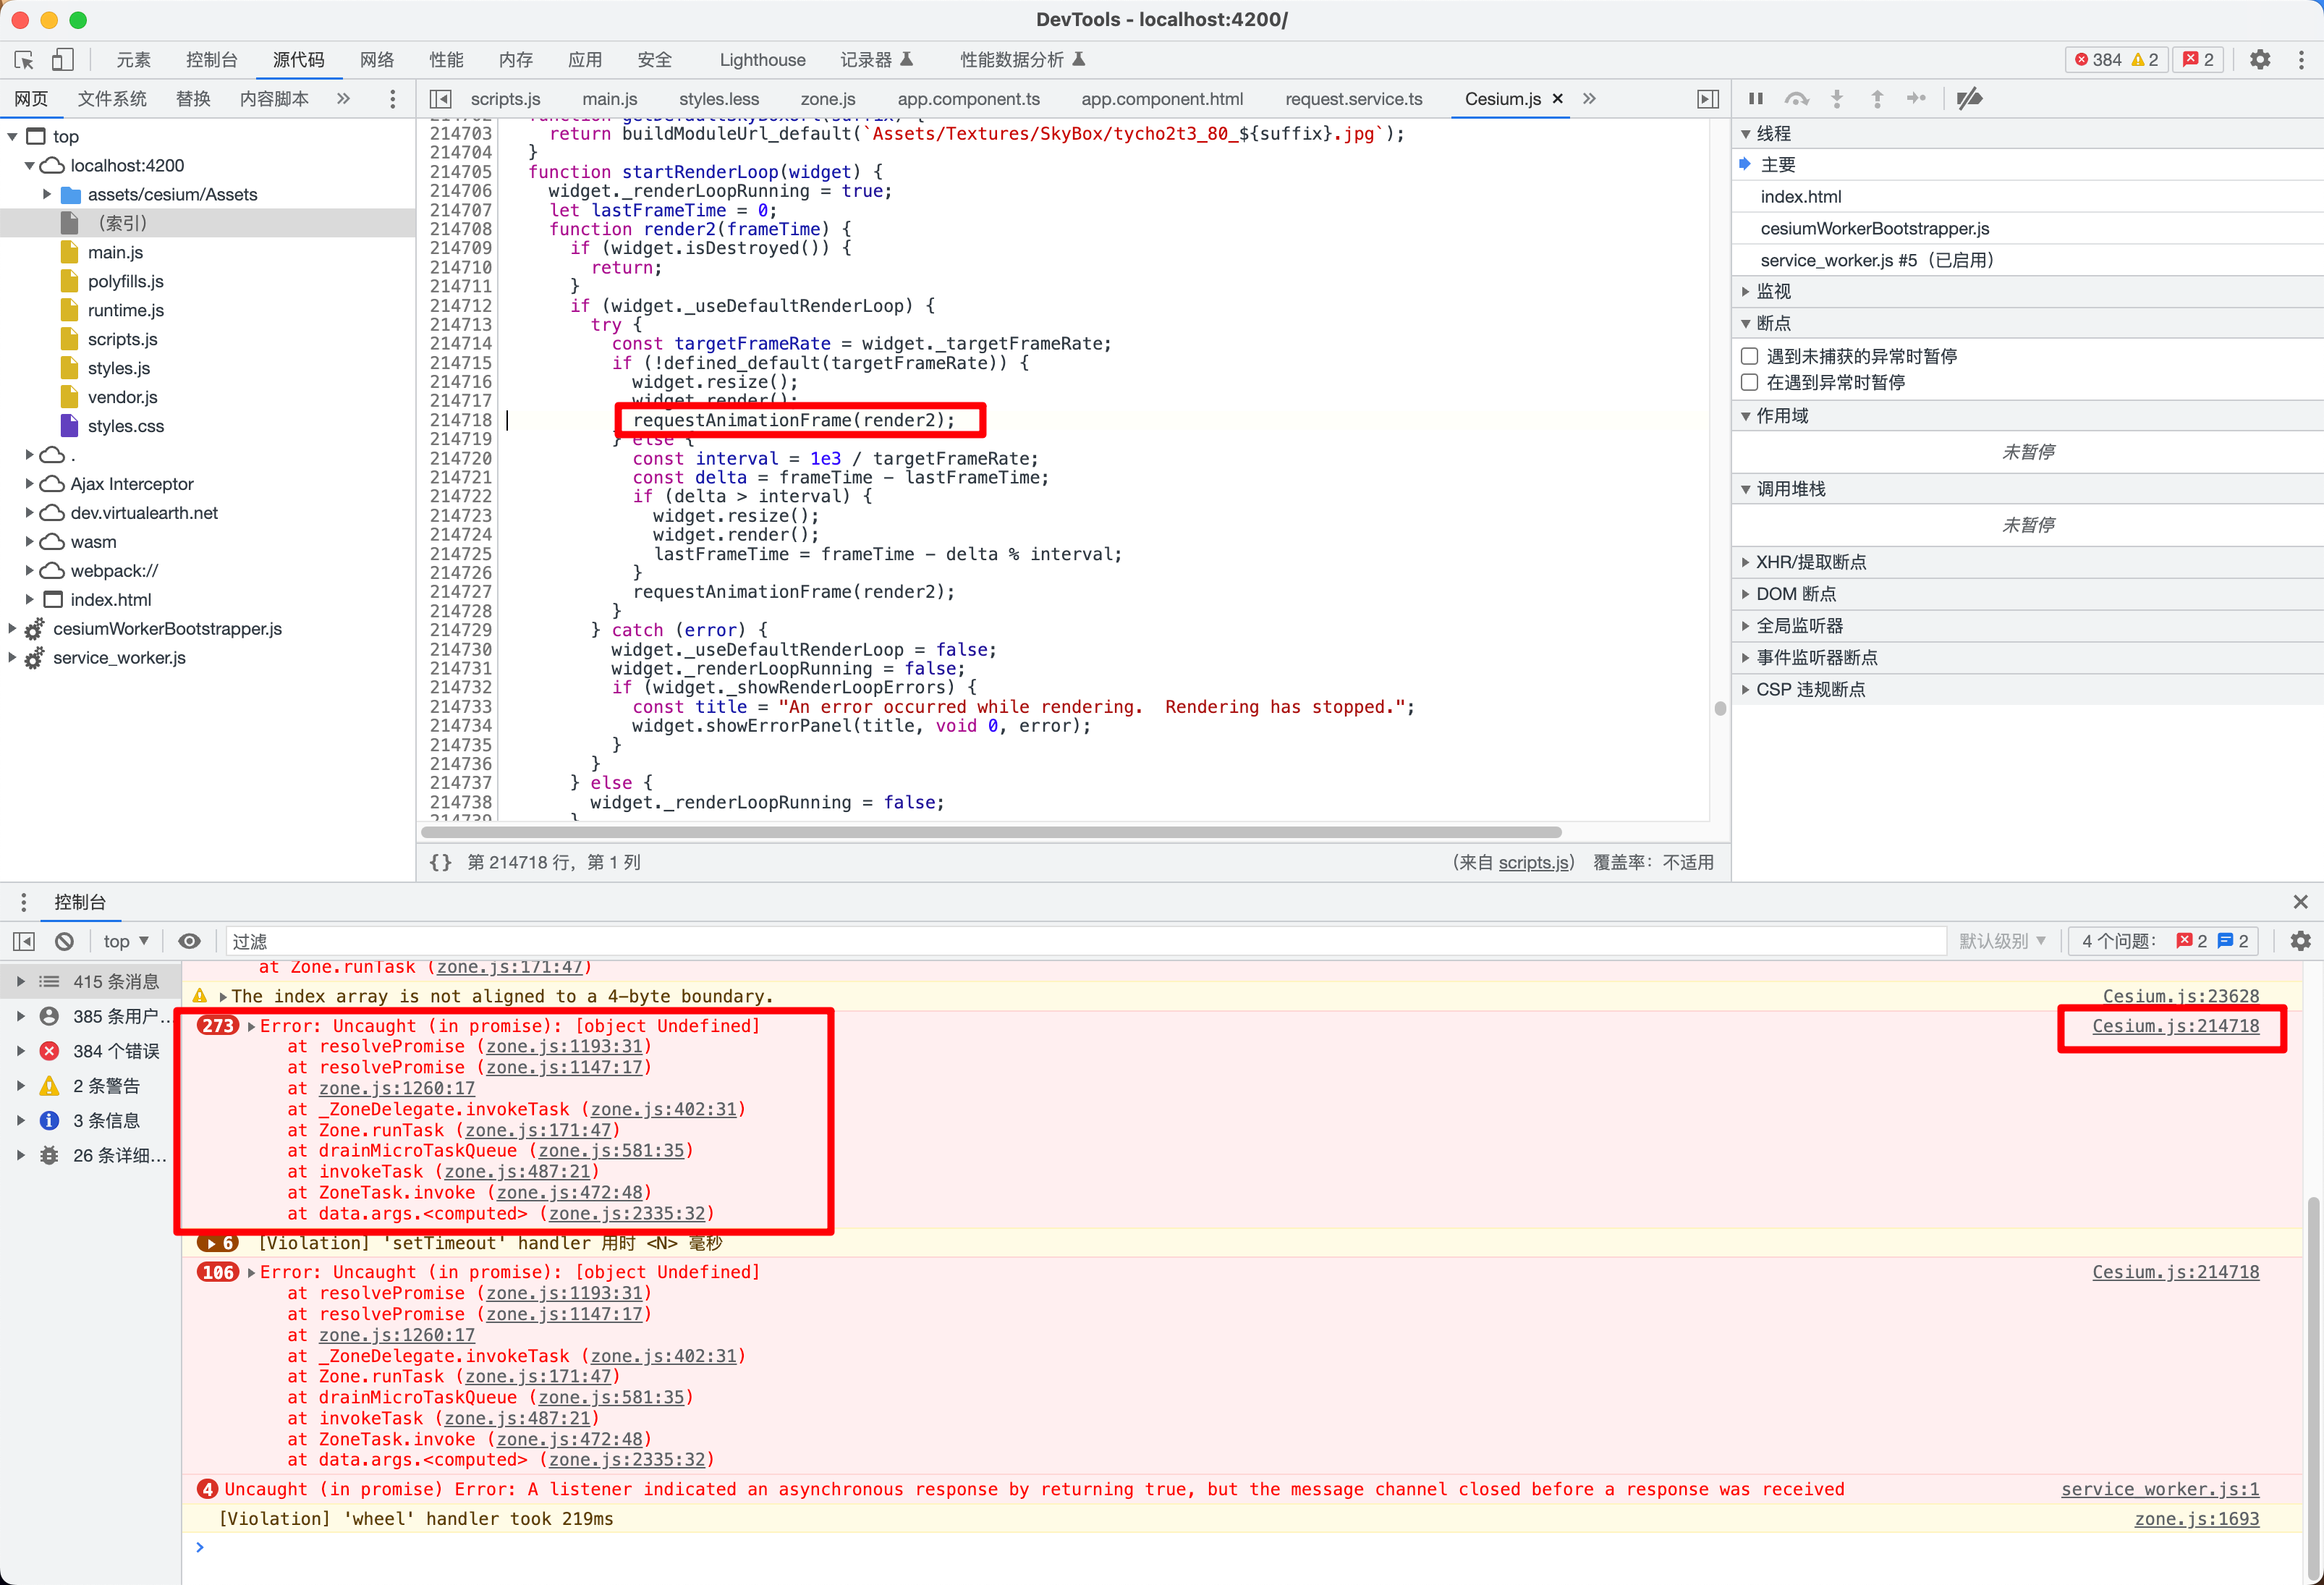Enable pause on caught exceptions checkbox
Viewport: 2324px width, 1585px height.
(1749, 382)
